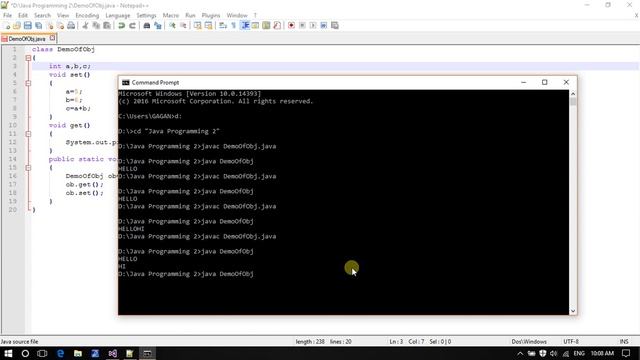Screen dimensions: 640x360
Task: Open the Search menu
Action: [x=42, y=16]
